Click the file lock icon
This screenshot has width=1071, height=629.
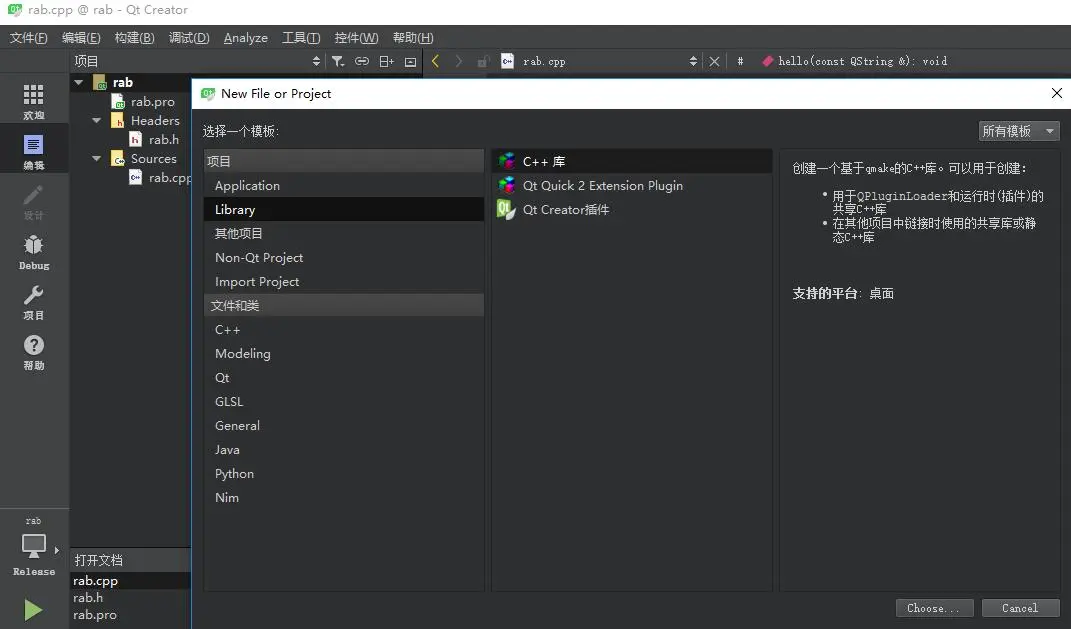coord(483,61)
